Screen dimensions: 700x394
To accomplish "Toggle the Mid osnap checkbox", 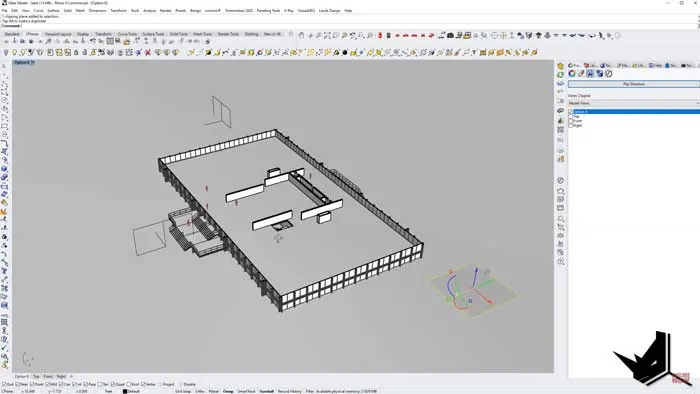I will (47, 384).
